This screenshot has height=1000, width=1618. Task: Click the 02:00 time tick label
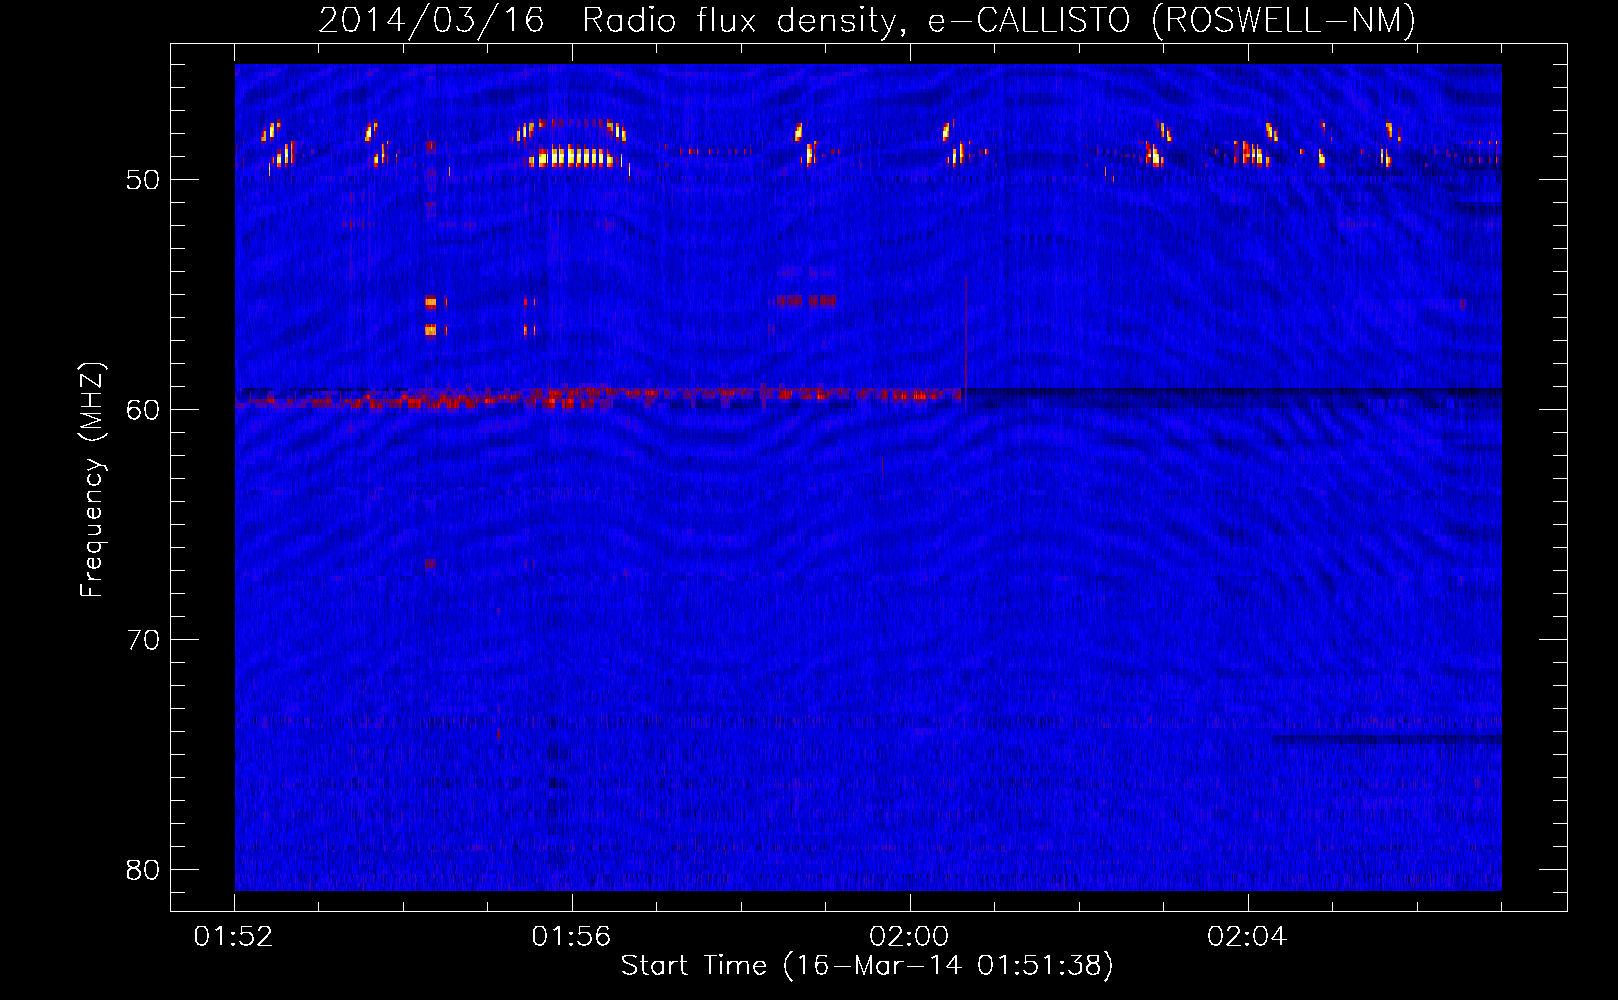(x=909, y=937)
